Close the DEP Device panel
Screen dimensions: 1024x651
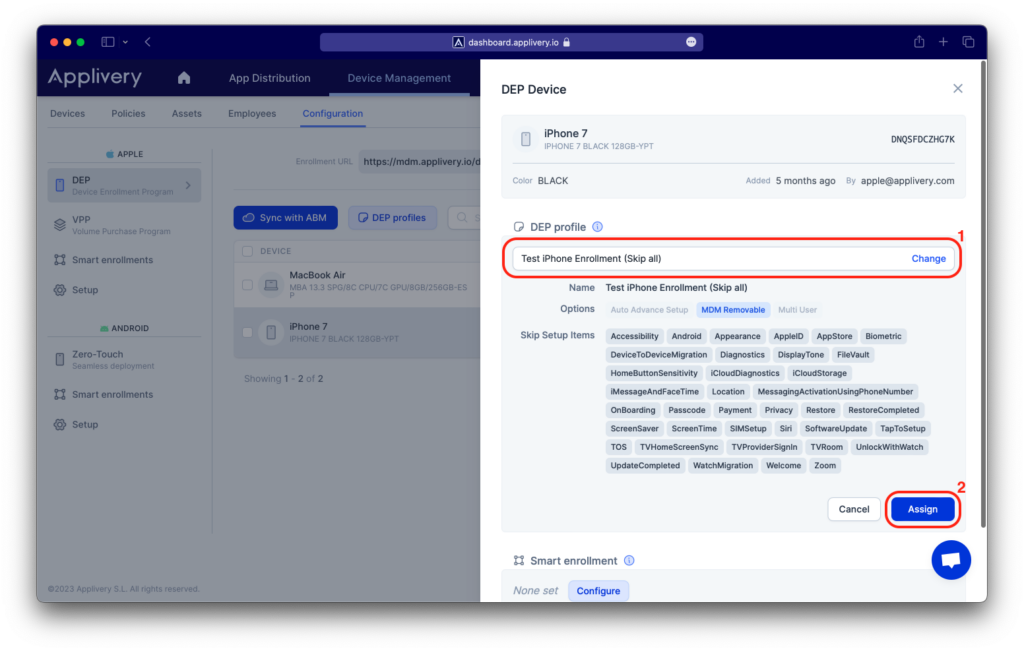[x=957, y=88]
